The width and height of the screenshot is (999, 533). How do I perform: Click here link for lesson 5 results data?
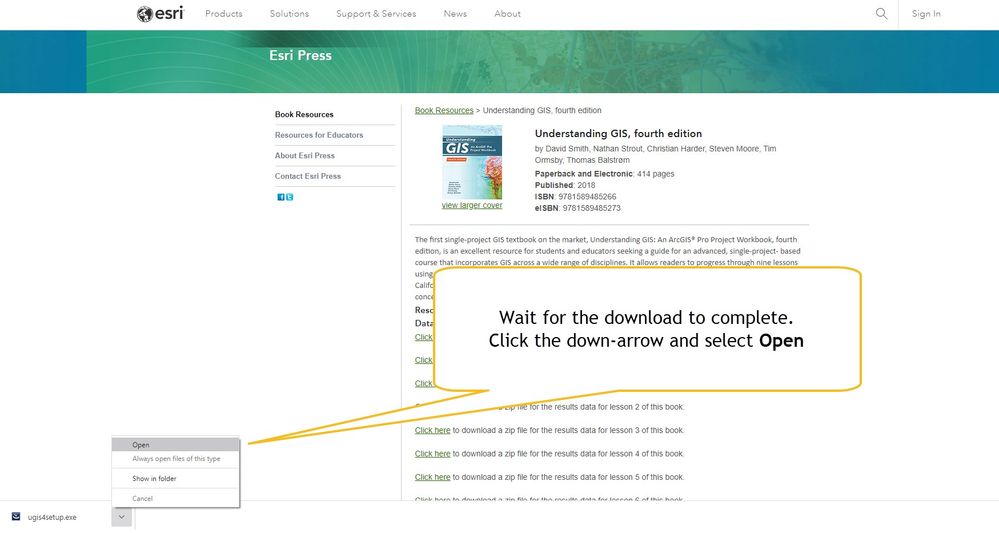[x=433, y=477]
